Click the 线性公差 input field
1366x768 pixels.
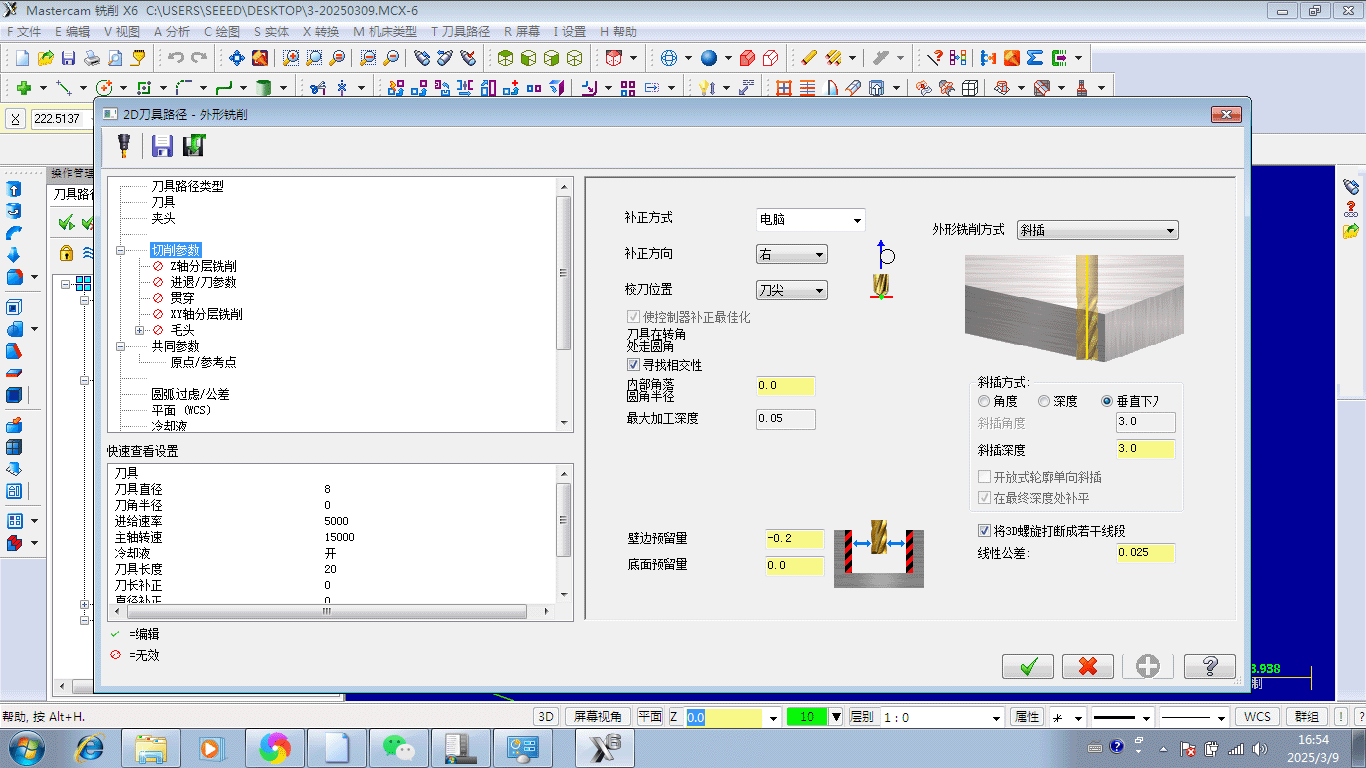pos(1146,553)
